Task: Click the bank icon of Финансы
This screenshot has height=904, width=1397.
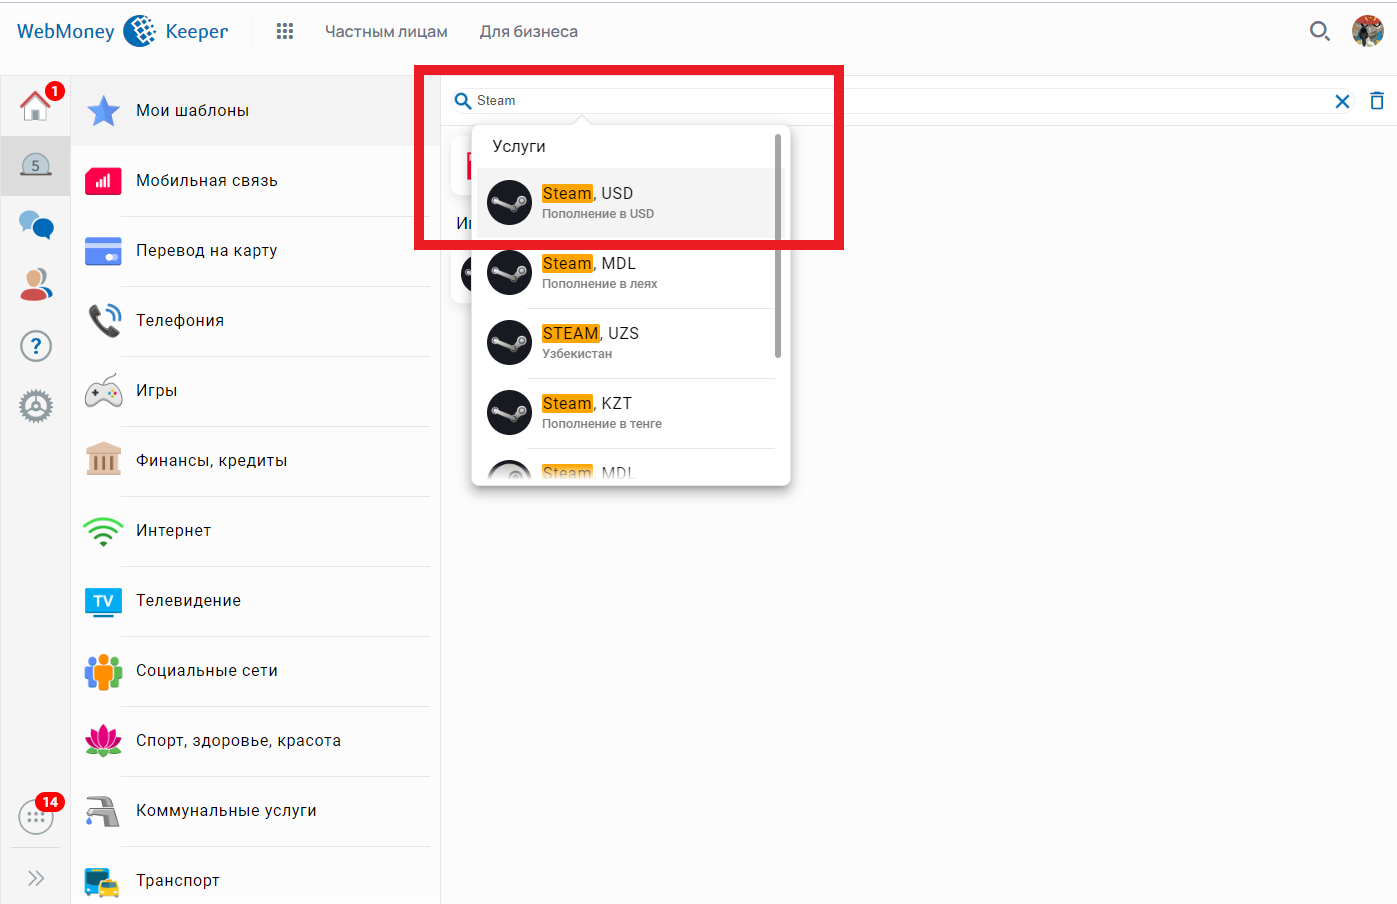Action: 103,459
